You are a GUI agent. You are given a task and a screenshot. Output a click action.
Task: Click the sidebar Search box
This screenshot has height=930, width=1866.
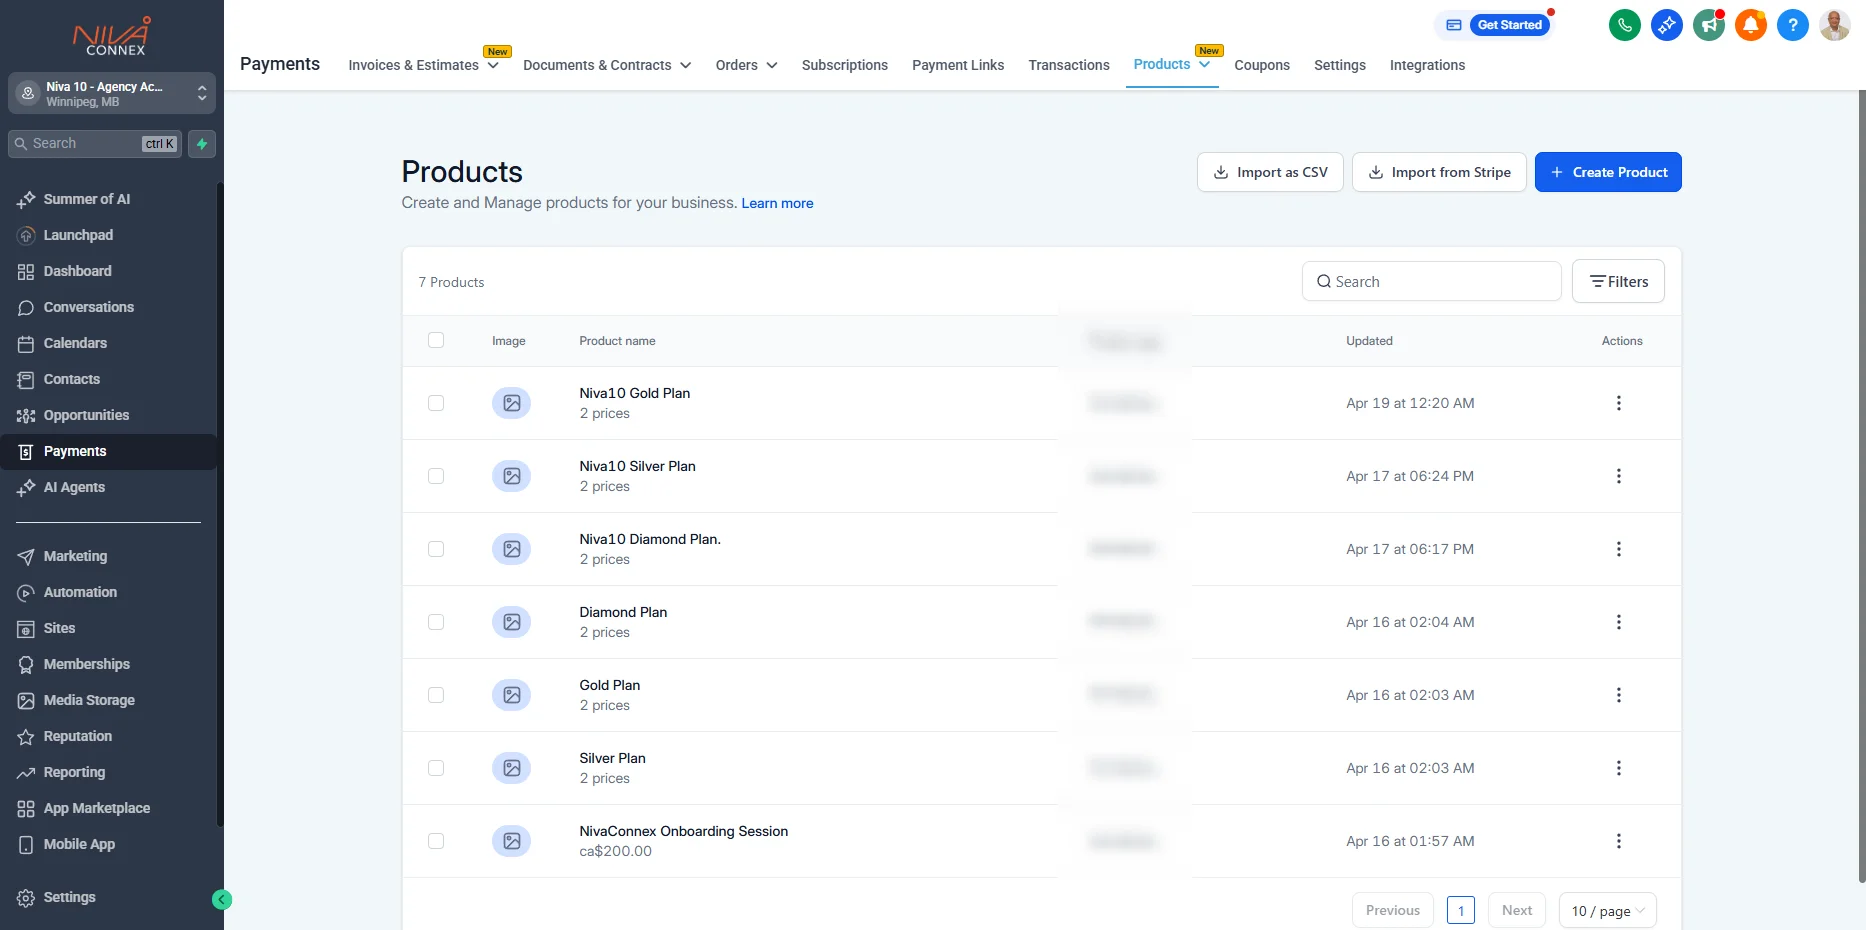(96, 144)
